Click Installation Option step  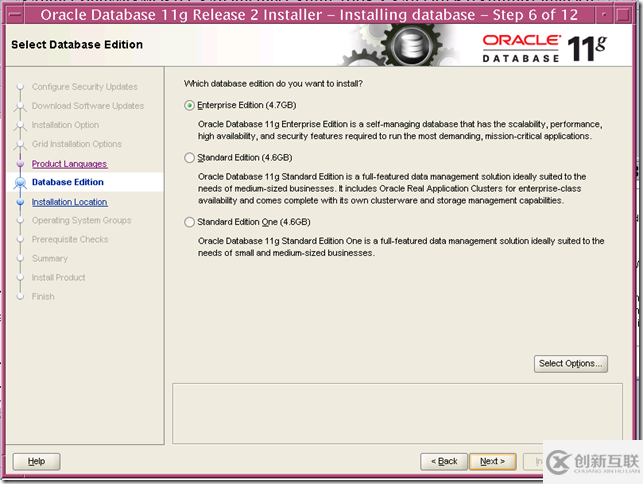click(65, 125)
